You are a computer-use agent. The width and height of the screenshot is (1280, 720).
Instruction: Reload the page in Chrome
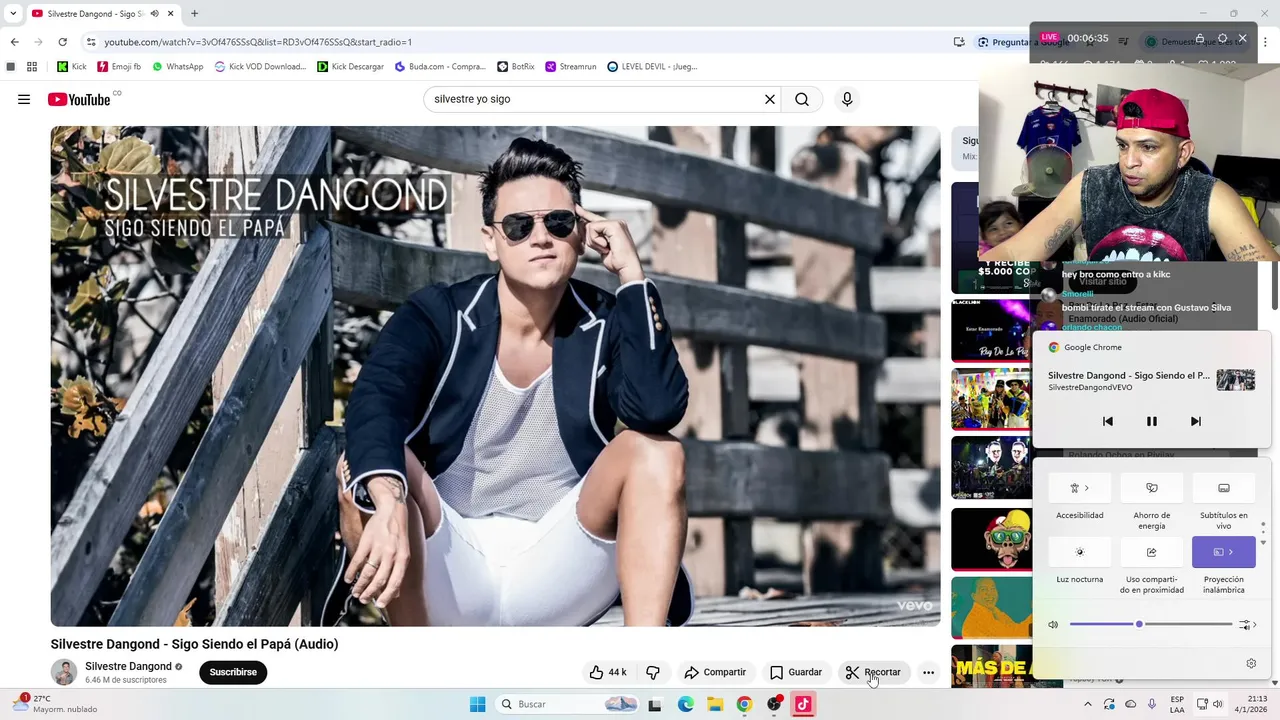coord(62,42)
